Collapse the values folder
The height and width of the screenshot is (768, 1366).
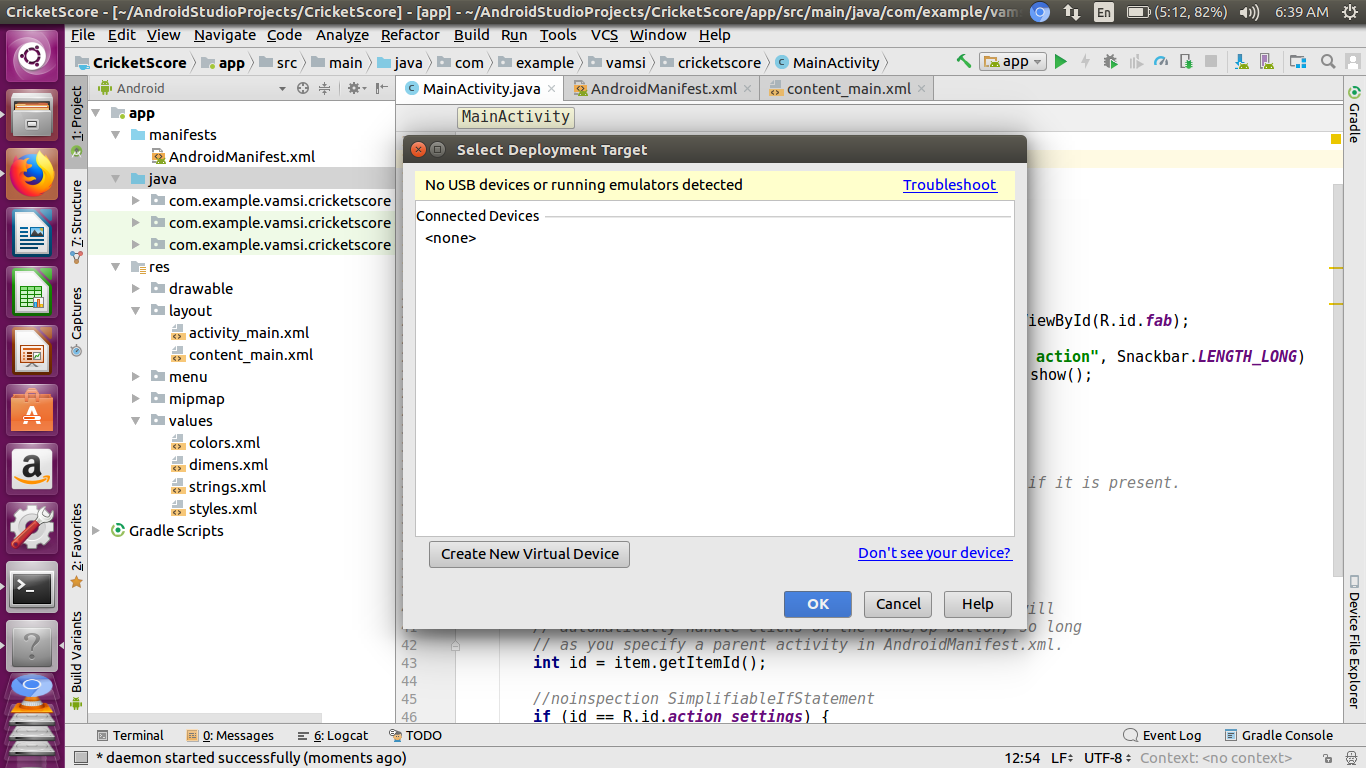point(136,421)
